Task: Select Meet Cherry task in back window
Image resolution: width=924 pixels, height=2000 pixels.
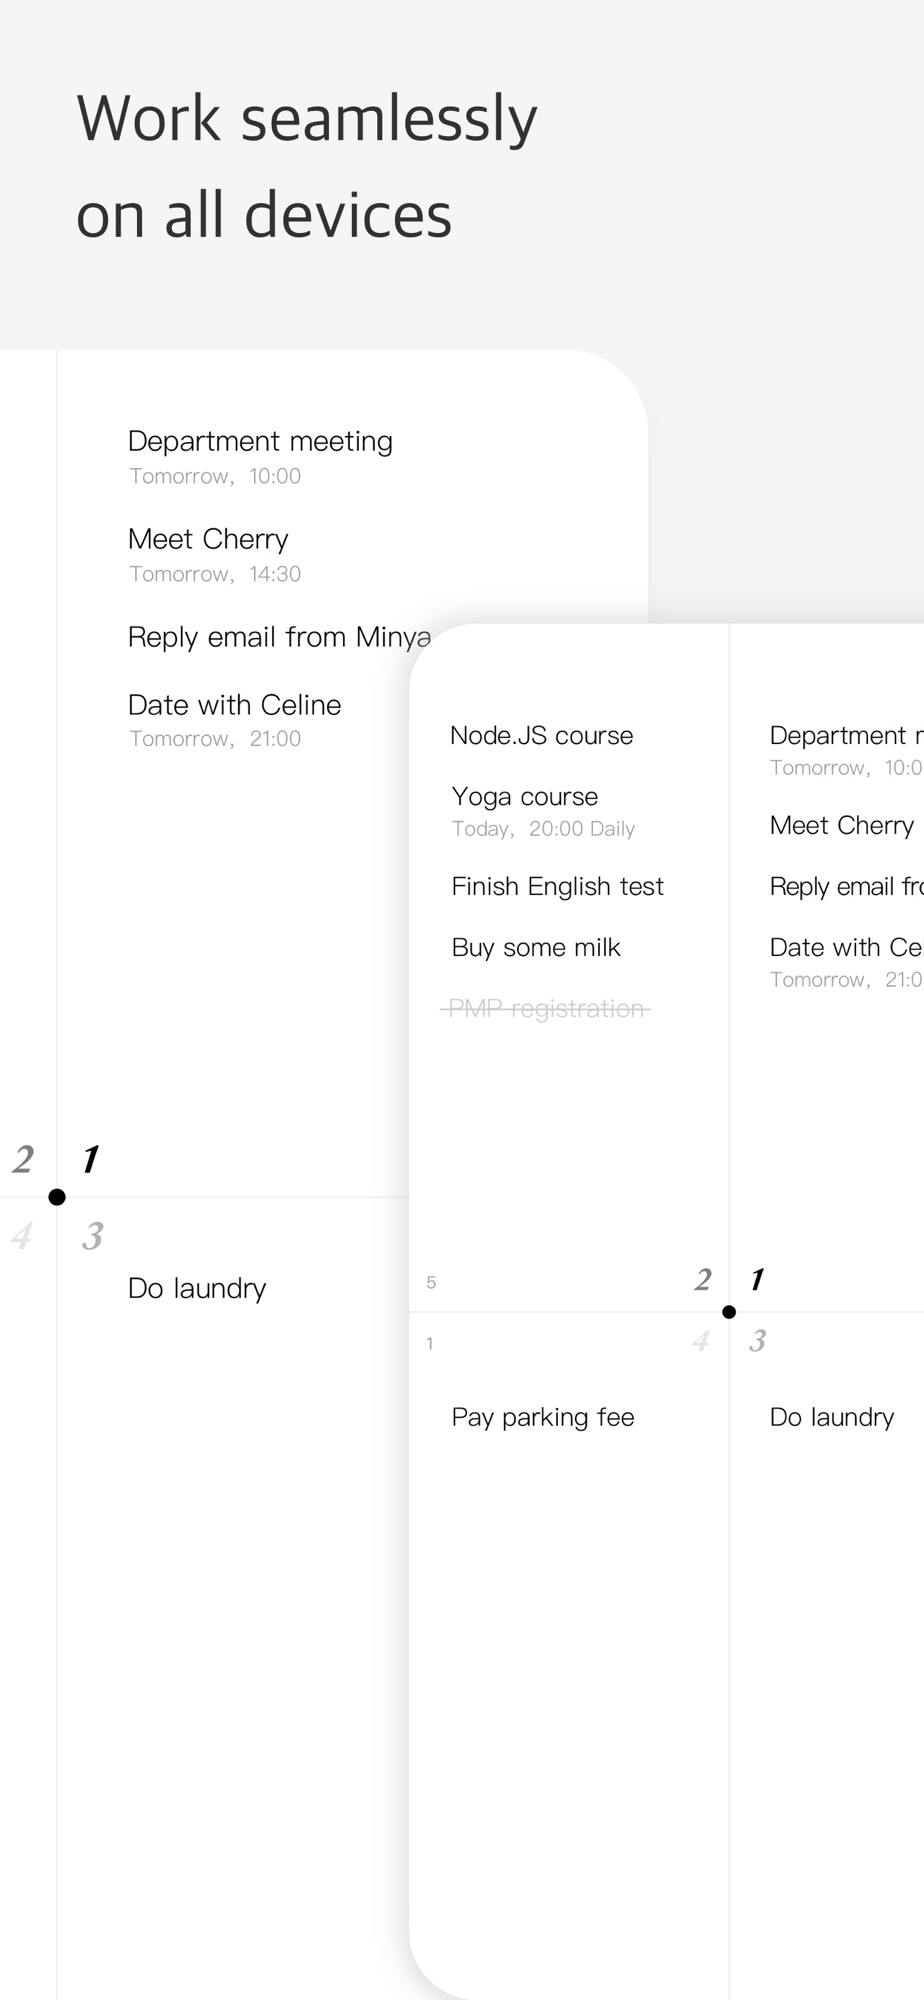Action: [208, 539]
